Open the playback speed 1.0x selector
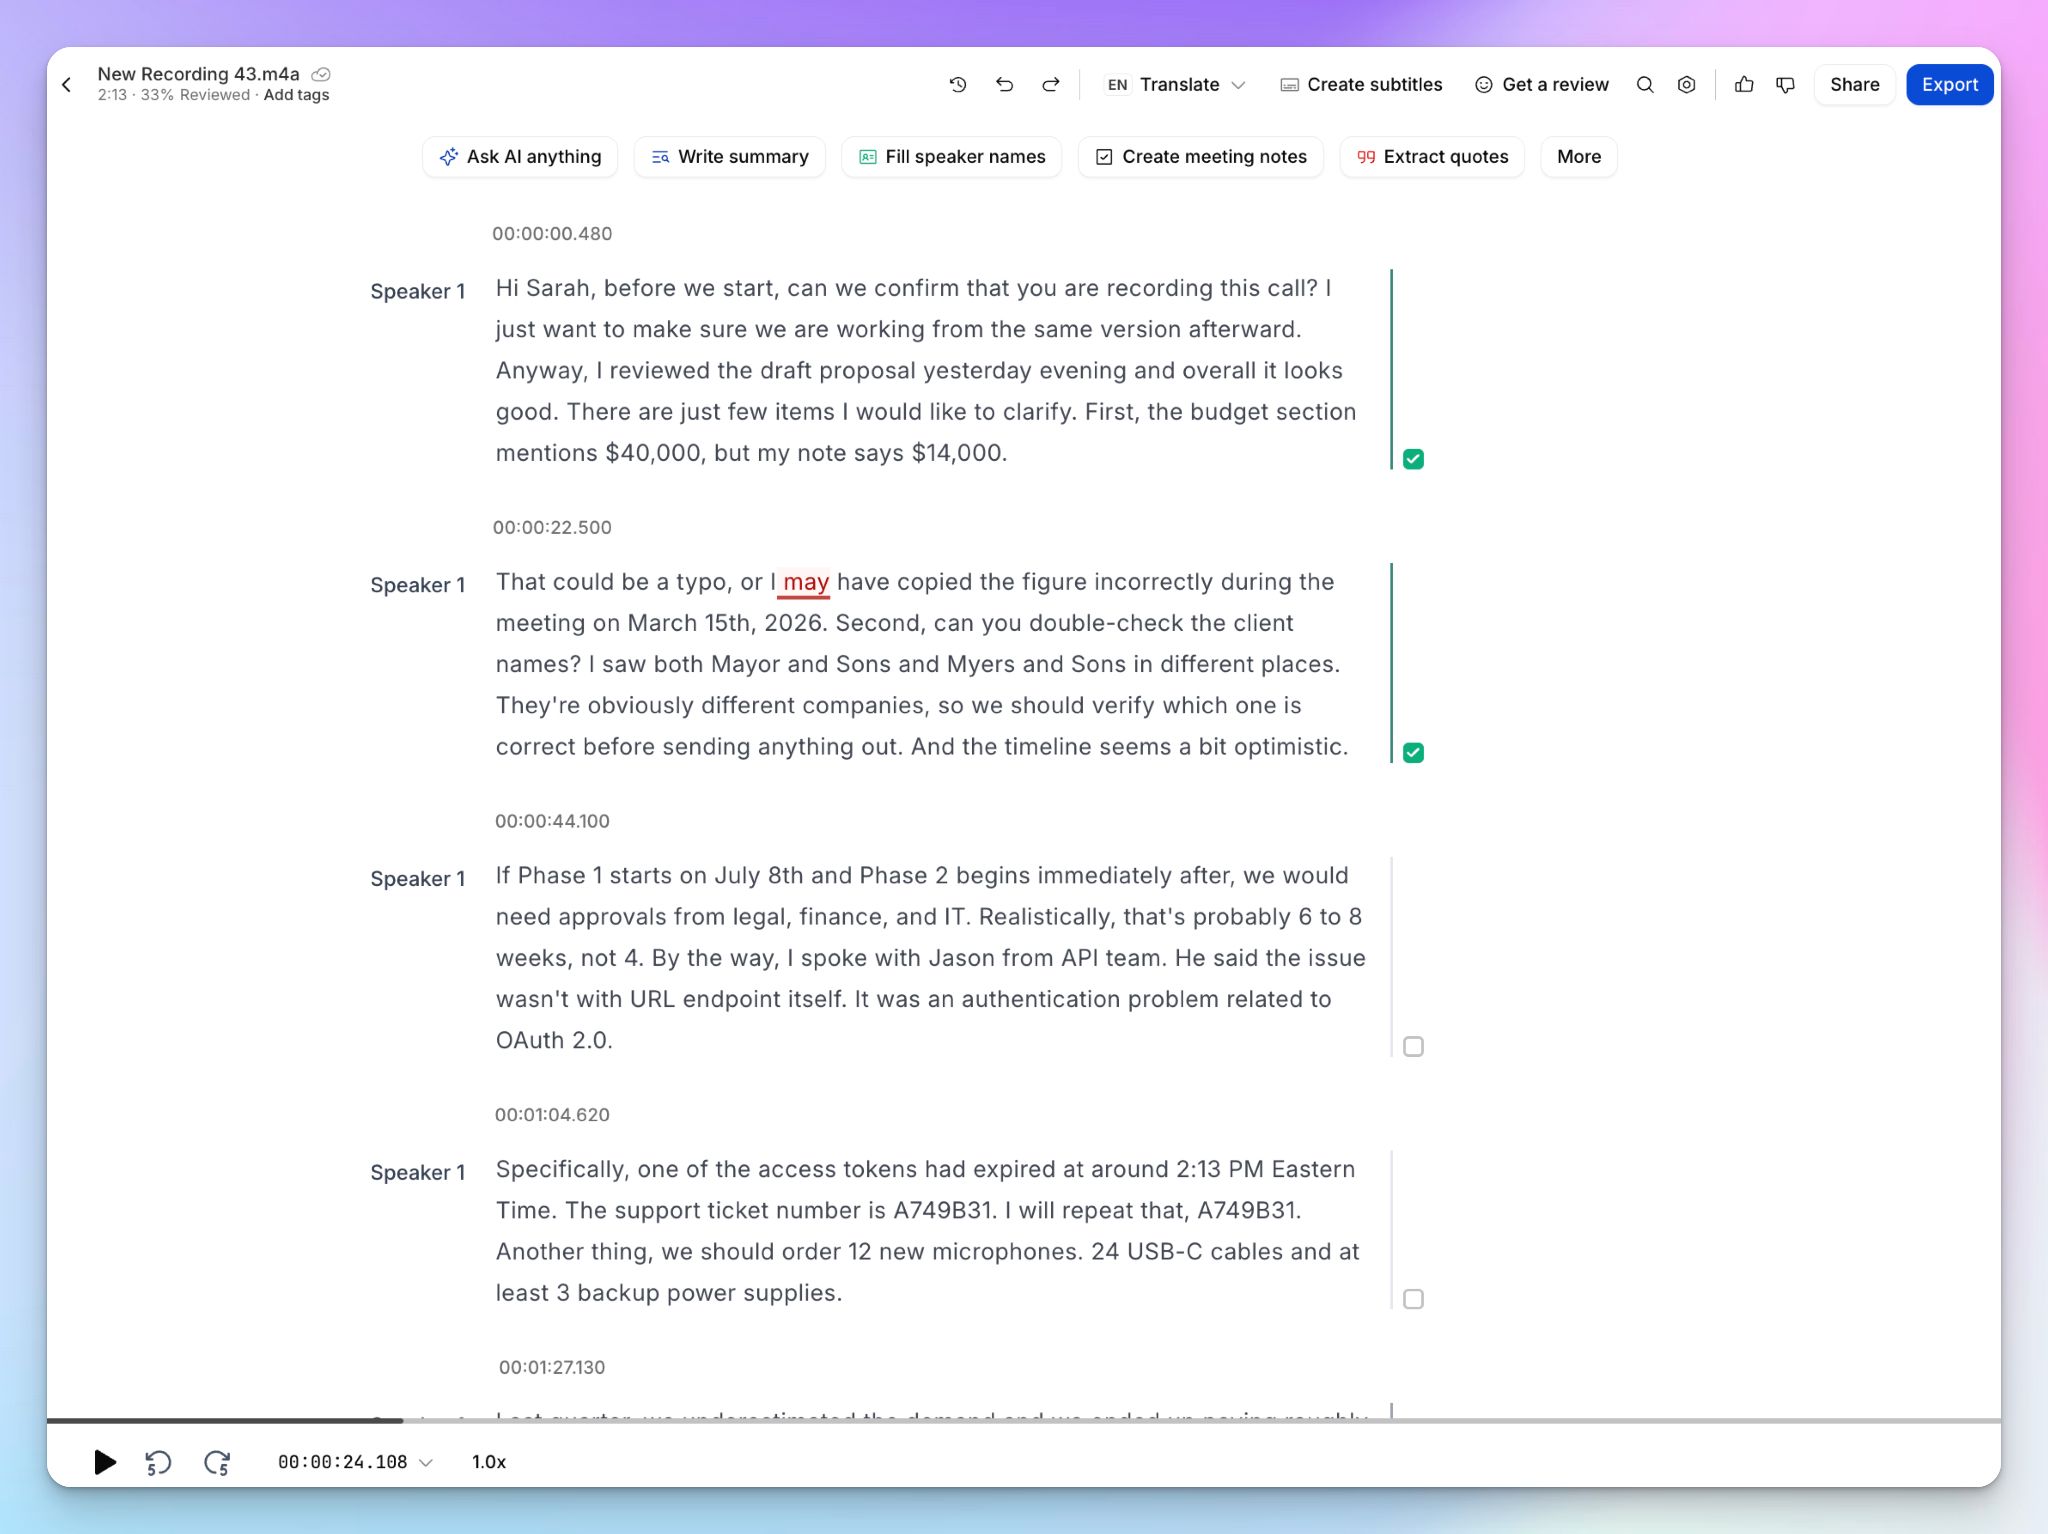Image resolution: width=2048 pixels, height=1534 pixels. (489, 1462)
